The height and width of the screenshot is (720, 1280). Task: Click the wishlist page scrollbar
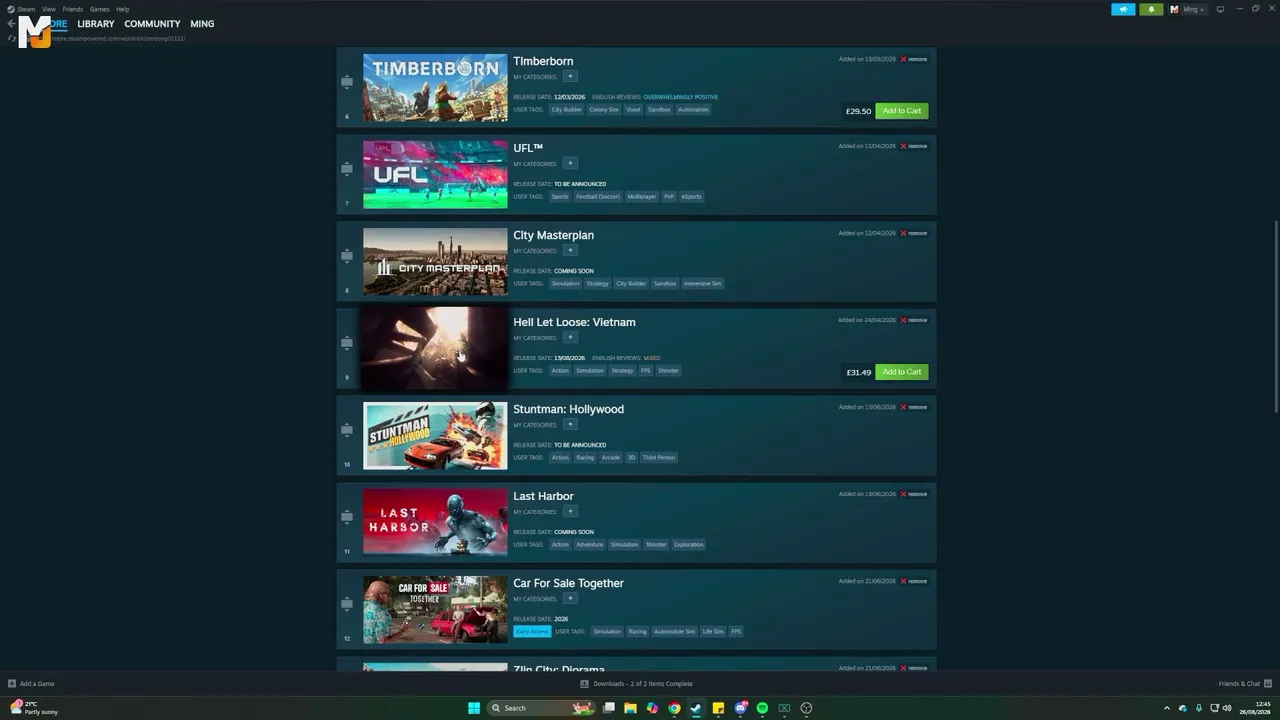click(x=1275, y=315)
